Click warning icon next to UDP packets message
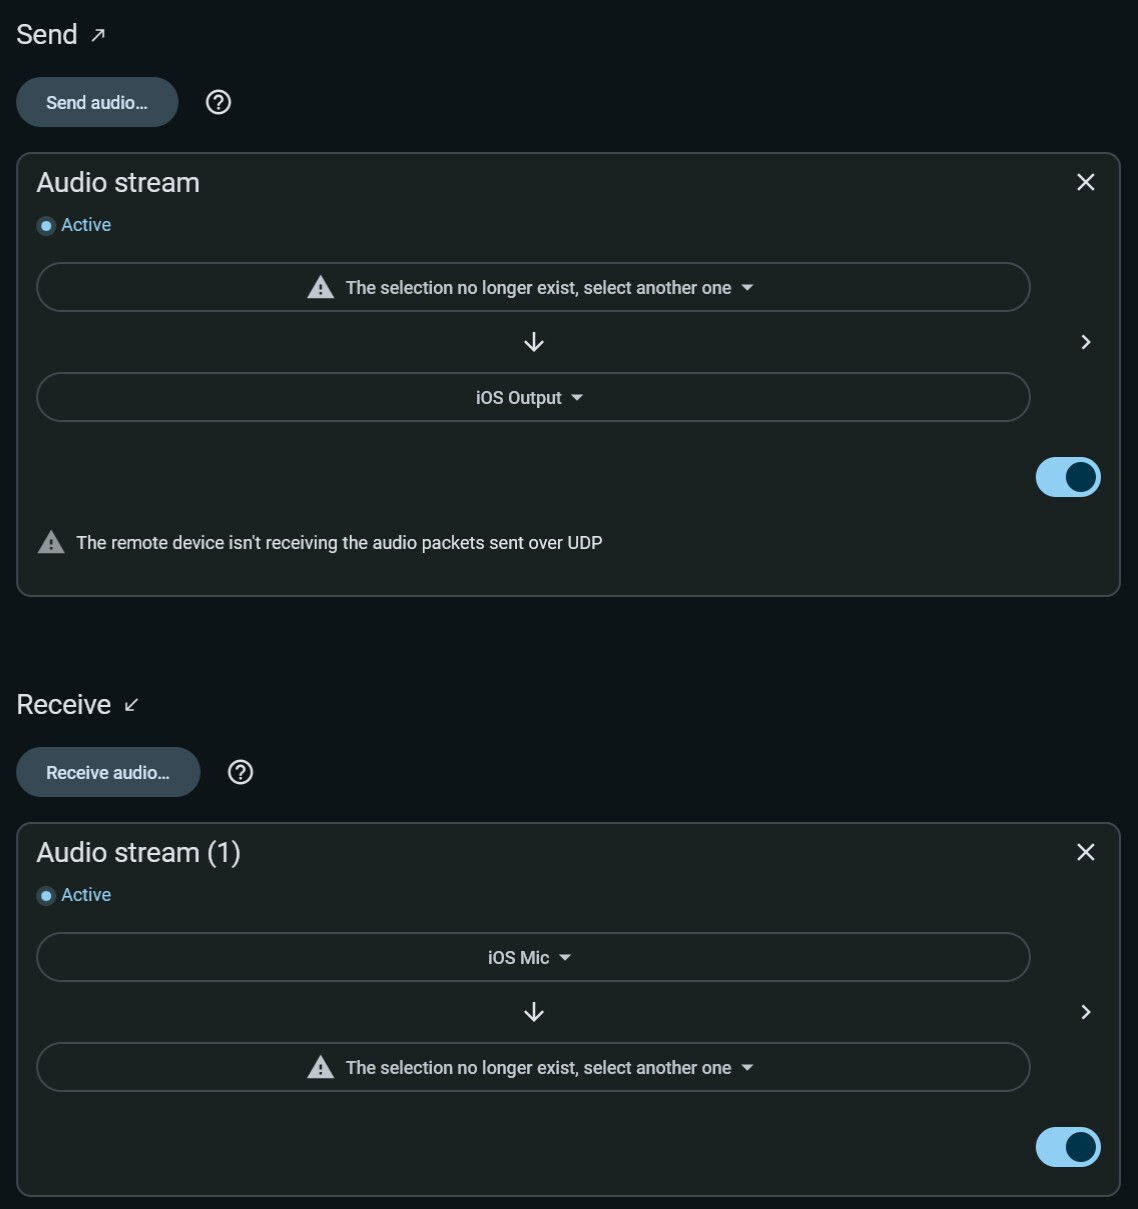Image resolution: width=1138 pixels, height=1209 pixels. 51,543
